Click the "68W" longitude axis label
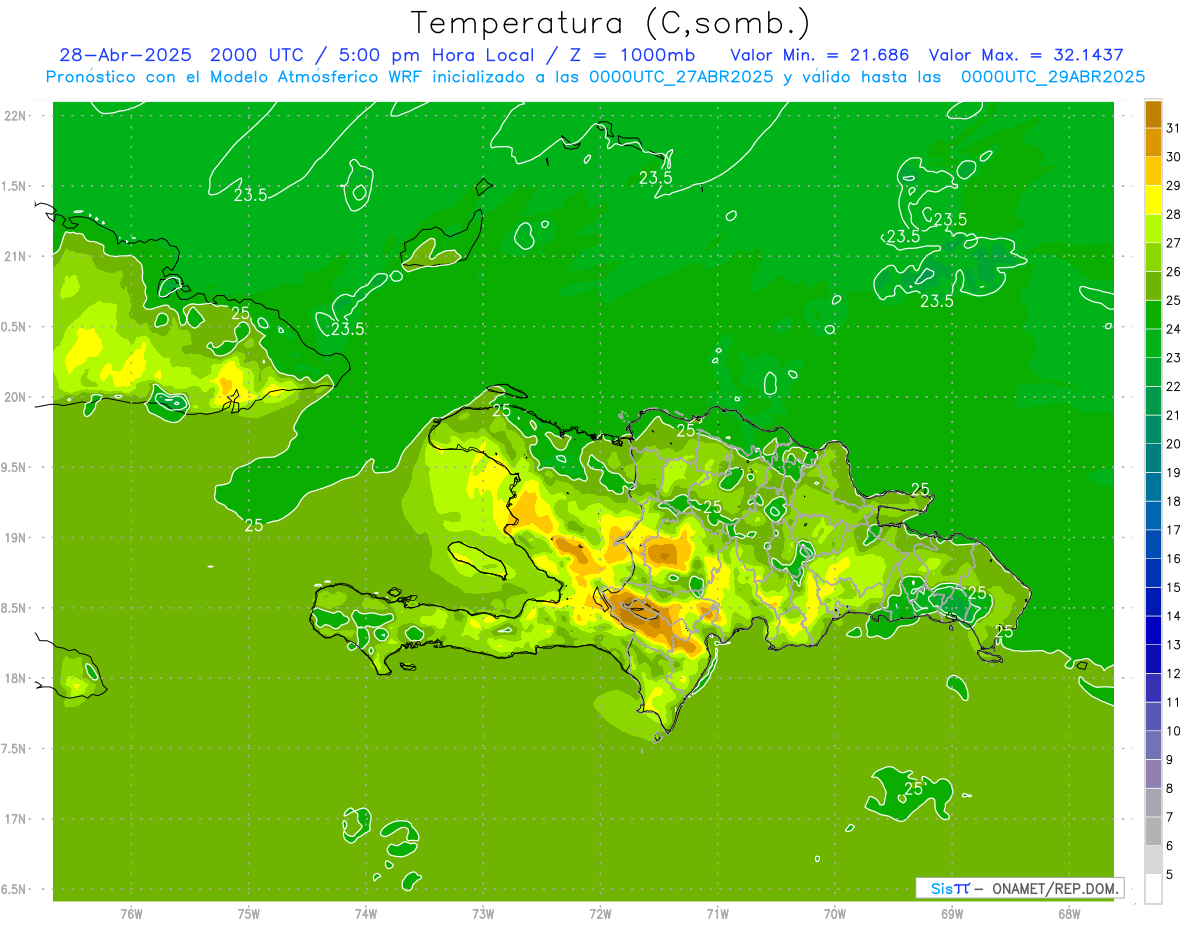Screen dimensions: 1200x927 click(x=1069, y=913)
